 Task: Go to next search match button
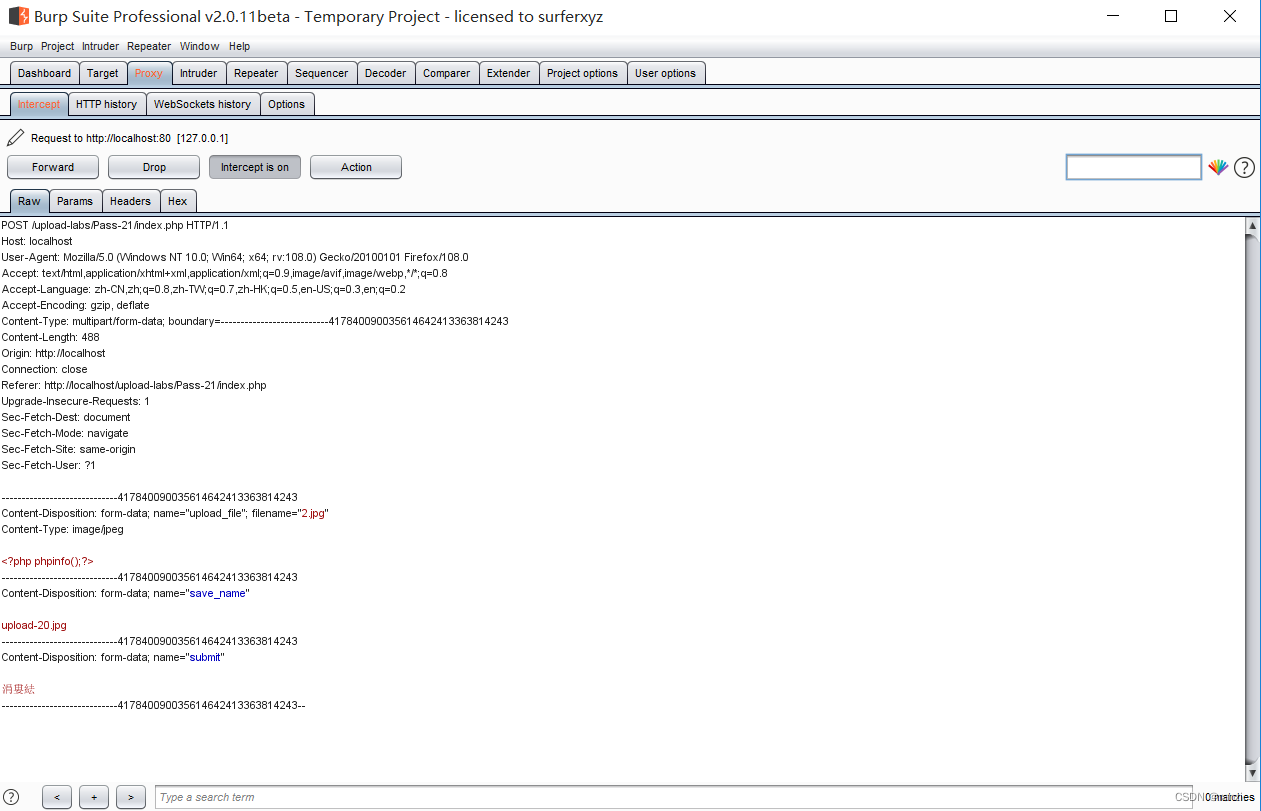tap(131, 797)
